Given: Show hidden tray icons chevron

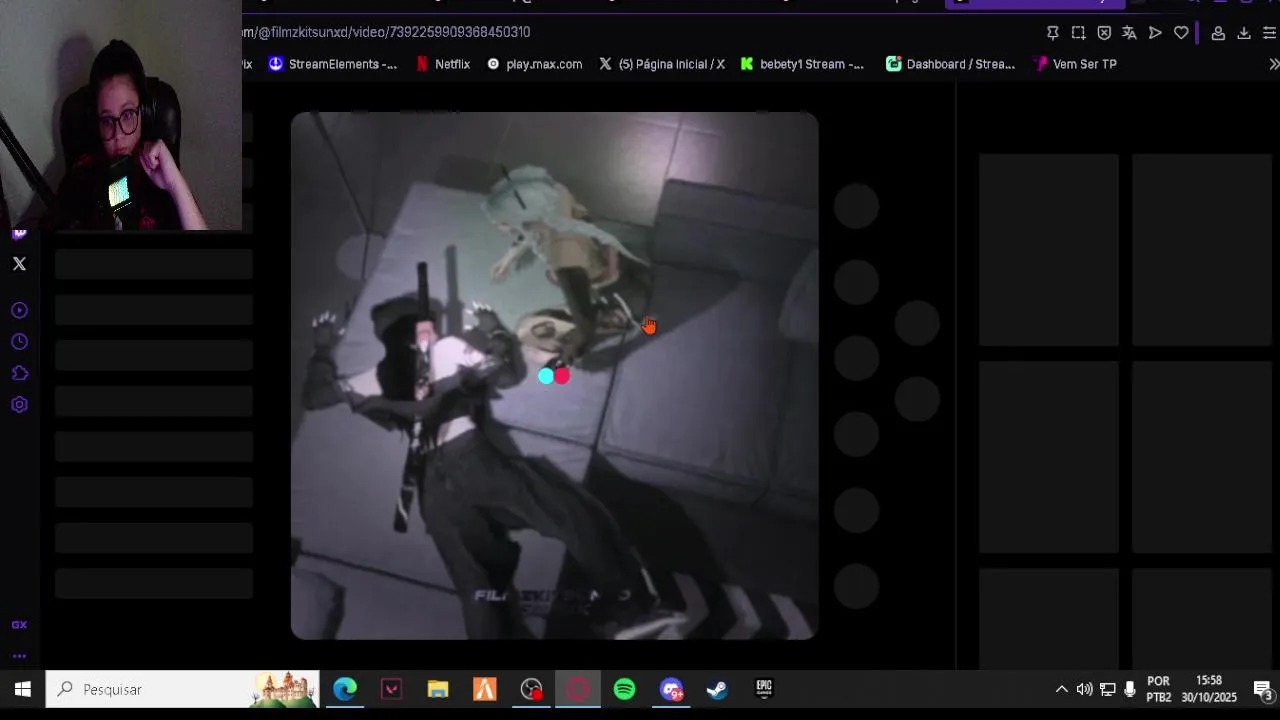Looking at the screenshot, I should [x=1062, y=689].
